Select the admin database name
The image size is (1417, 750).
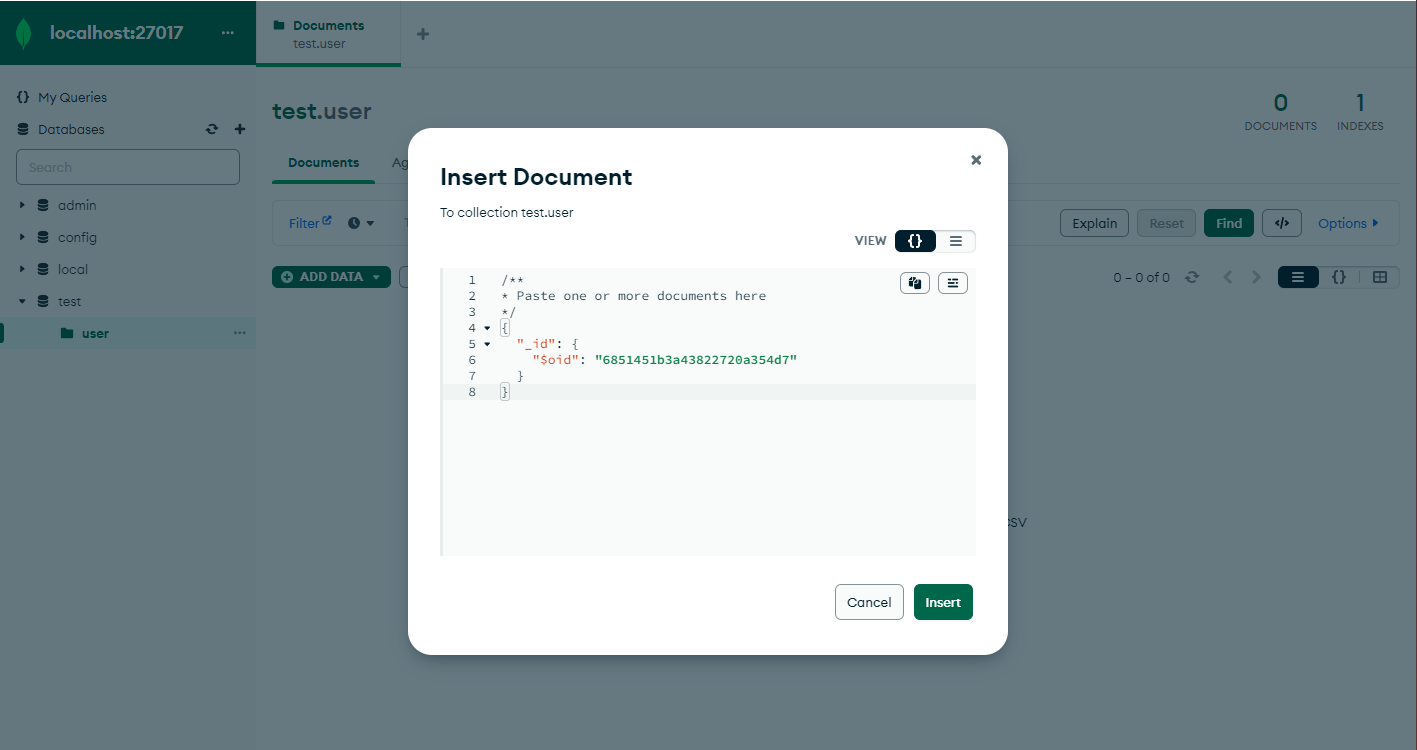coord(77,205)
